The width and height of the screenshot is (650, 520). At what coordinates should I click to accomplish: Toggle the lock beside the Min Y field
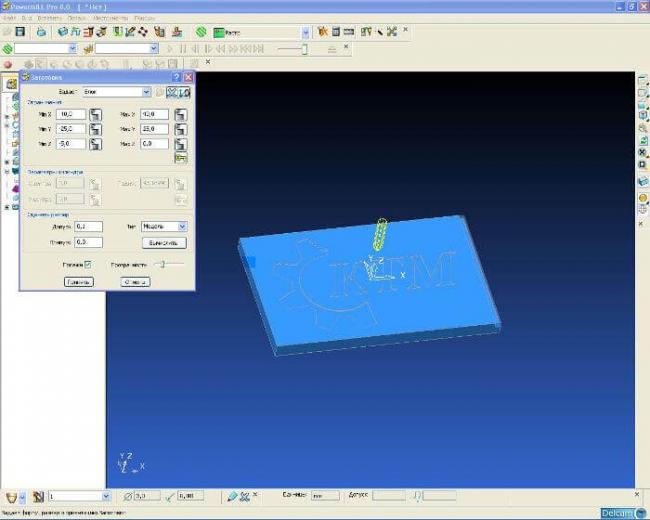(95, 129)
